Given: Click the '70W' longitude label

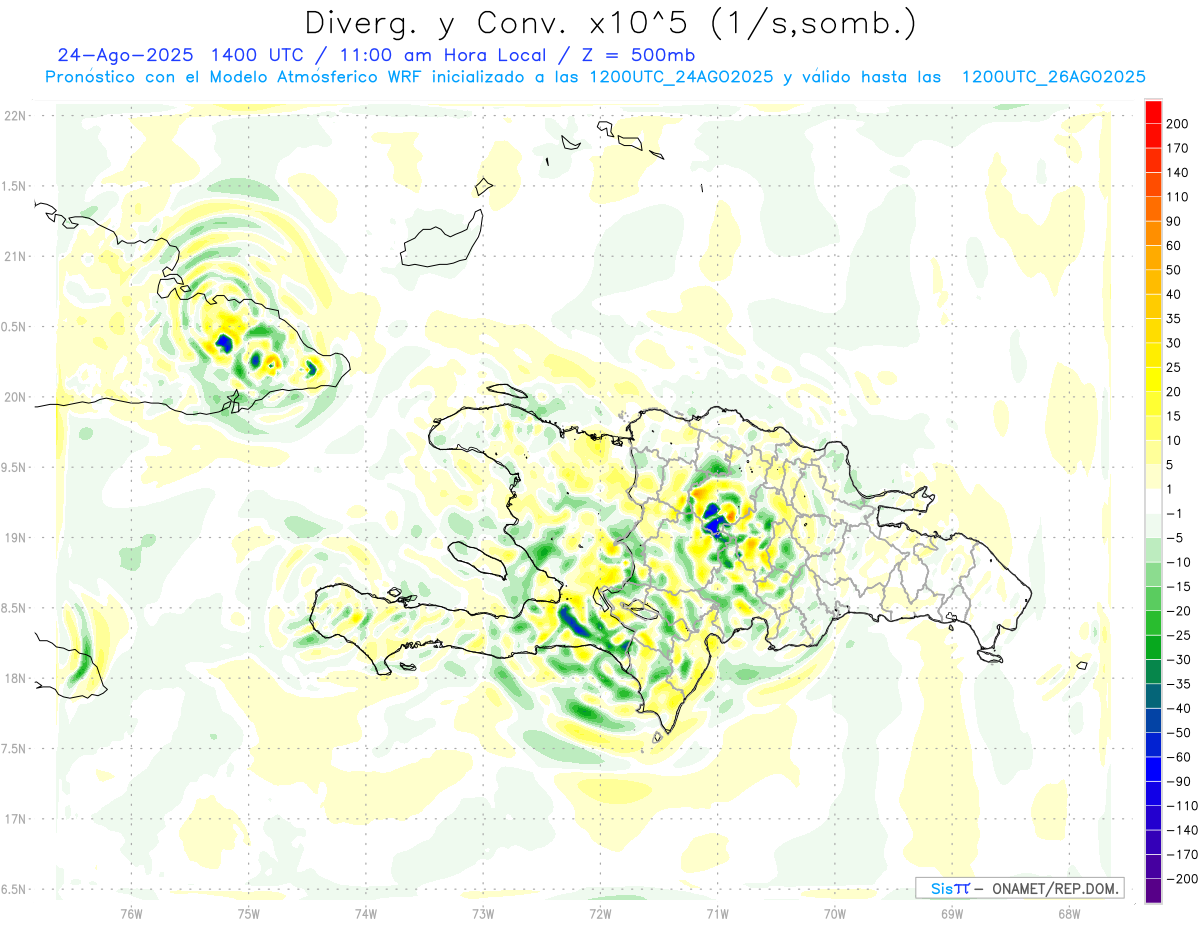Looking at the screenshot, I should coord(835,913).
